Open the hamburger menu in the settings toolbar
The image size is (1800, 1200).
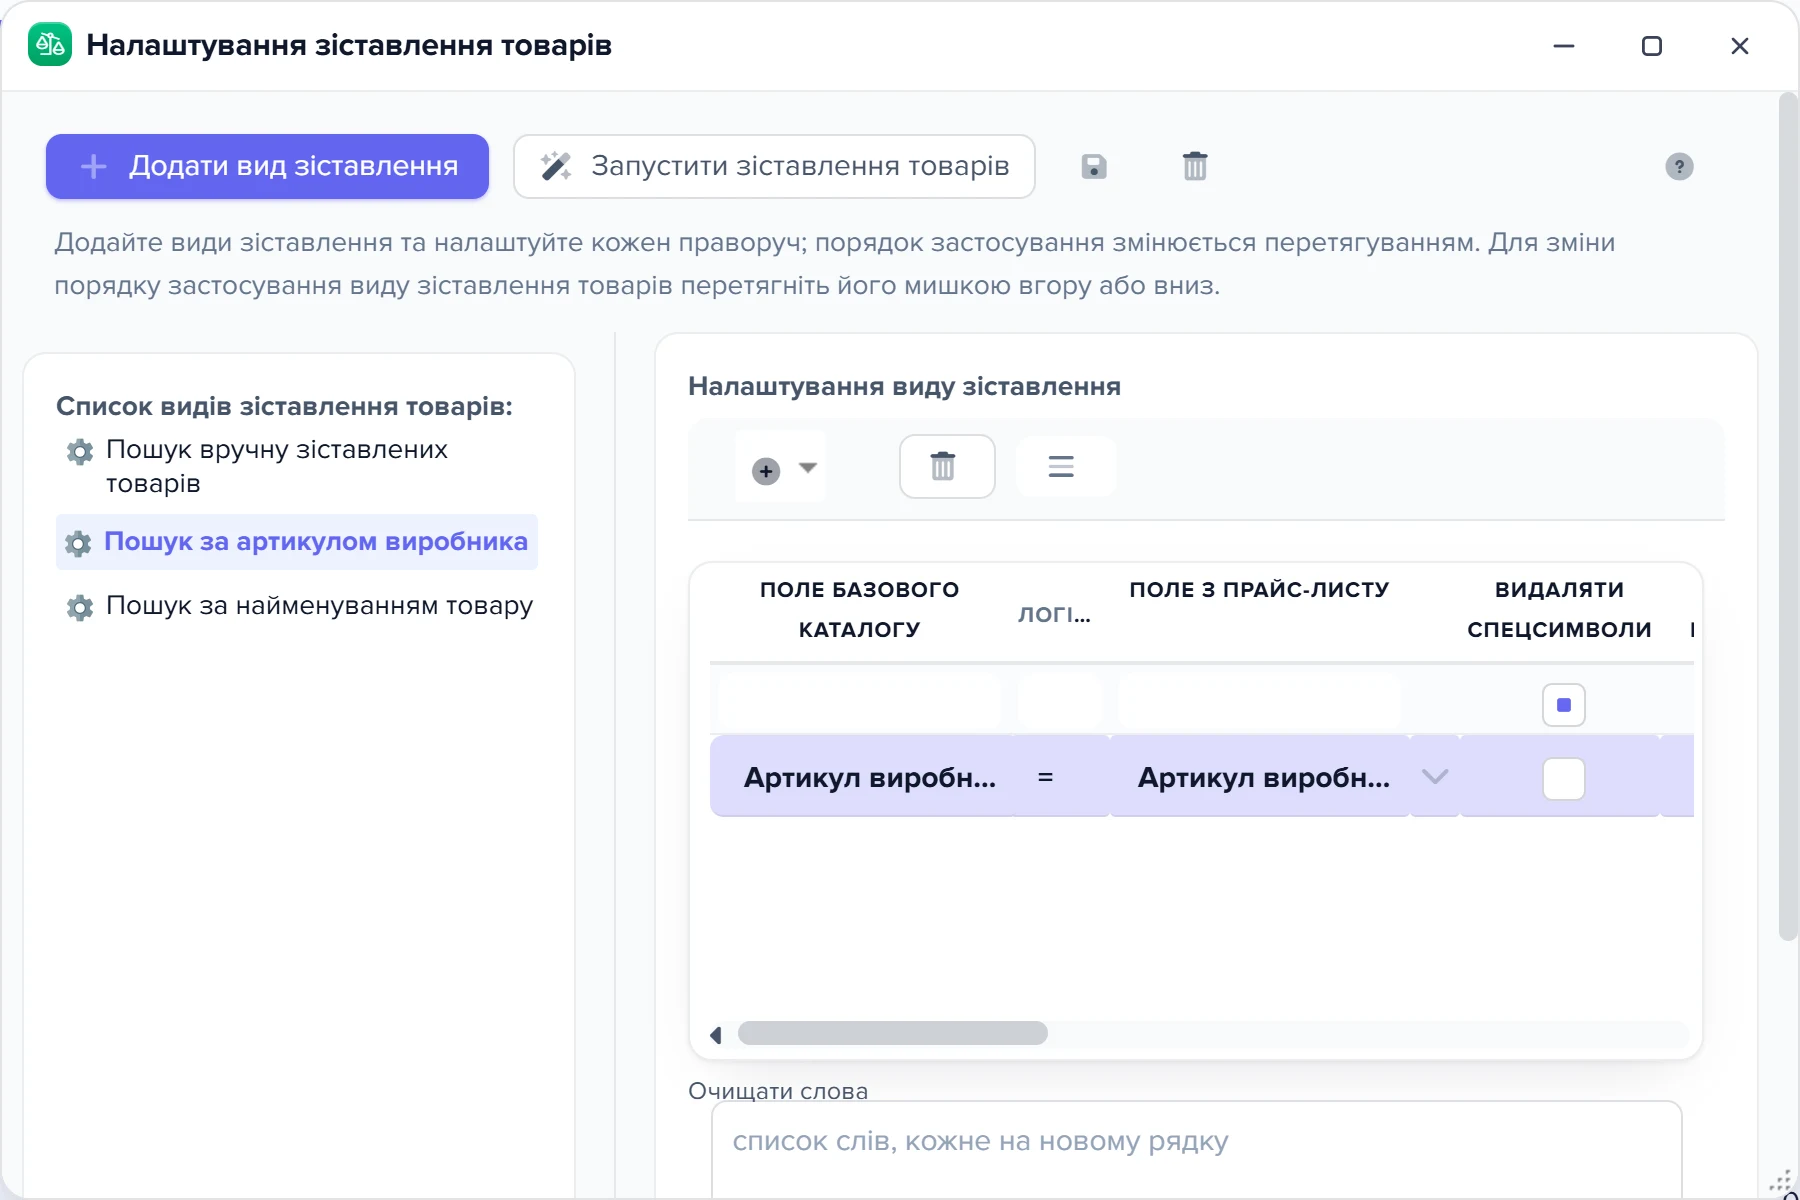[x=1061, y=466]
